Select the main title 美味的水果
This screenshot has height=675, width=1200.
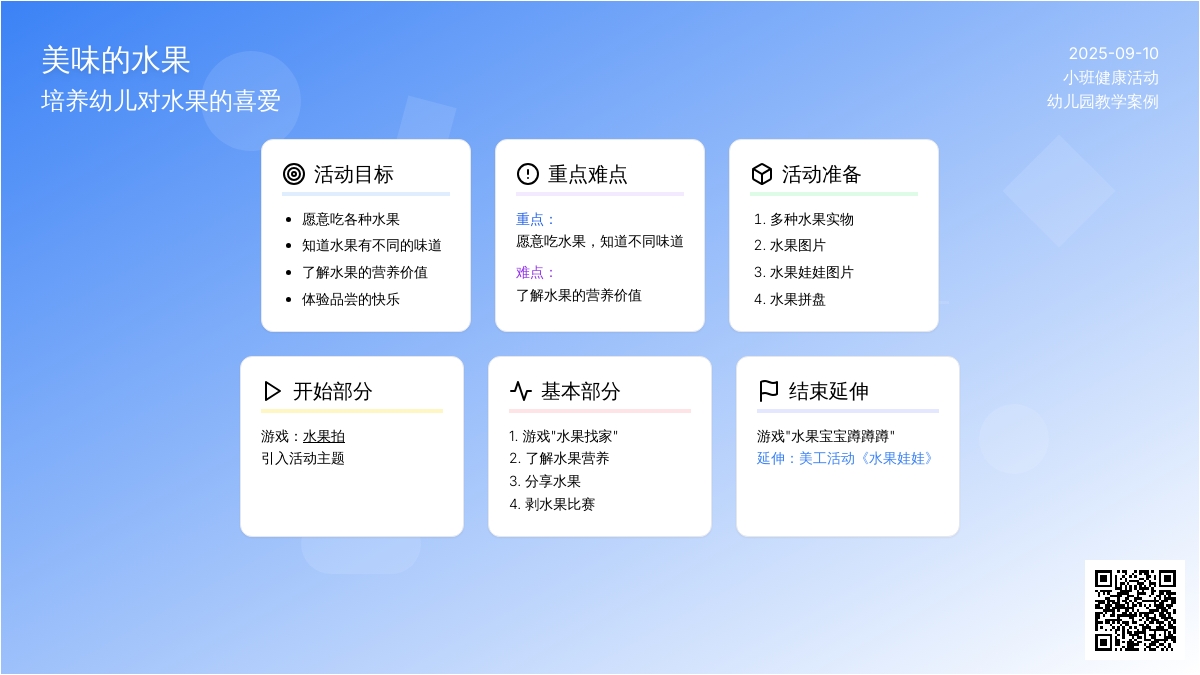point(116,60)
